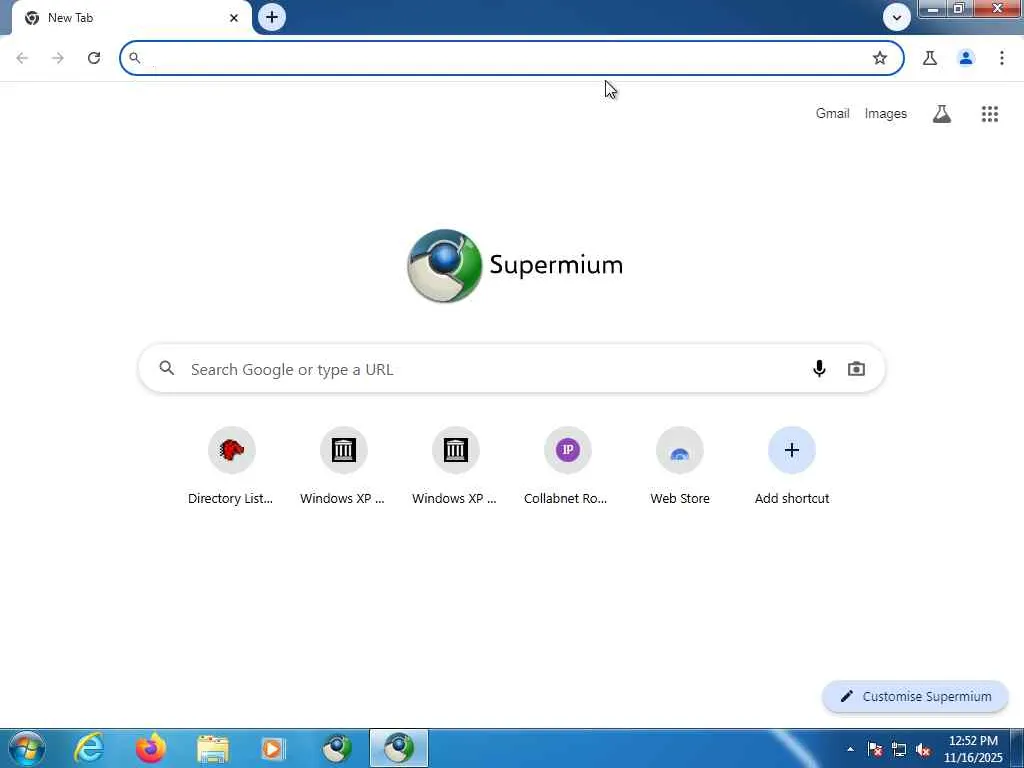Click the forward navigation arrow
Screen dimensions: 1024x768
point(57,58)
